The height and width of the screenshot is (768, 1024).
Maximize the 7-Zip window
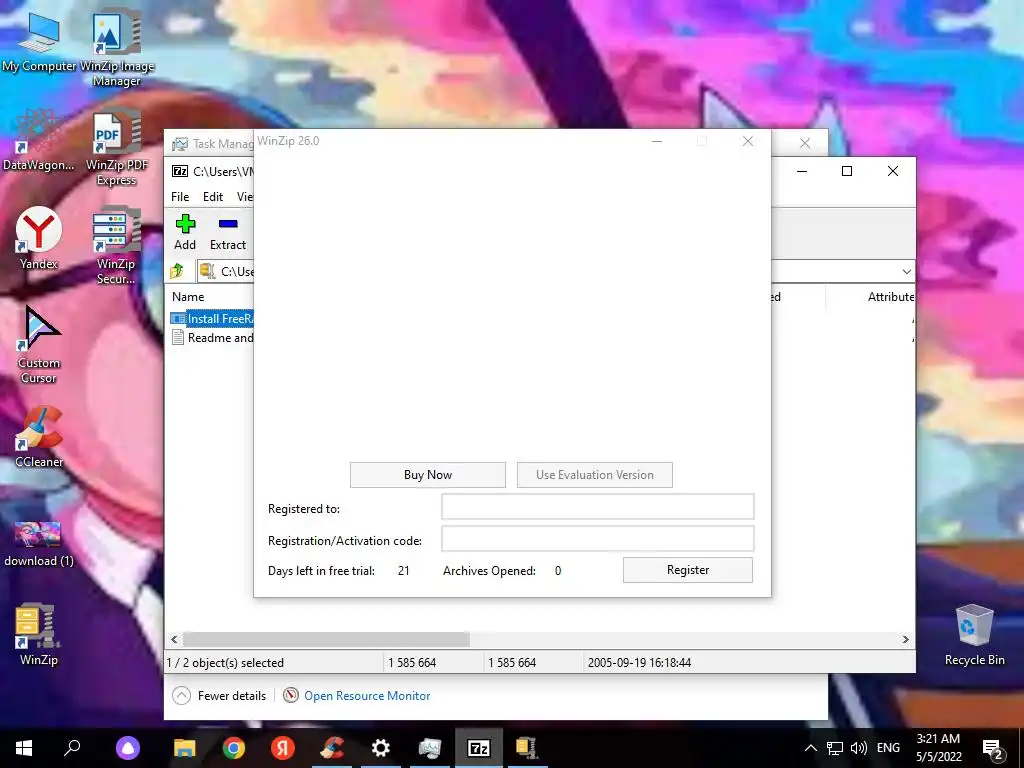pyautogui.click(x=847, y=171)
